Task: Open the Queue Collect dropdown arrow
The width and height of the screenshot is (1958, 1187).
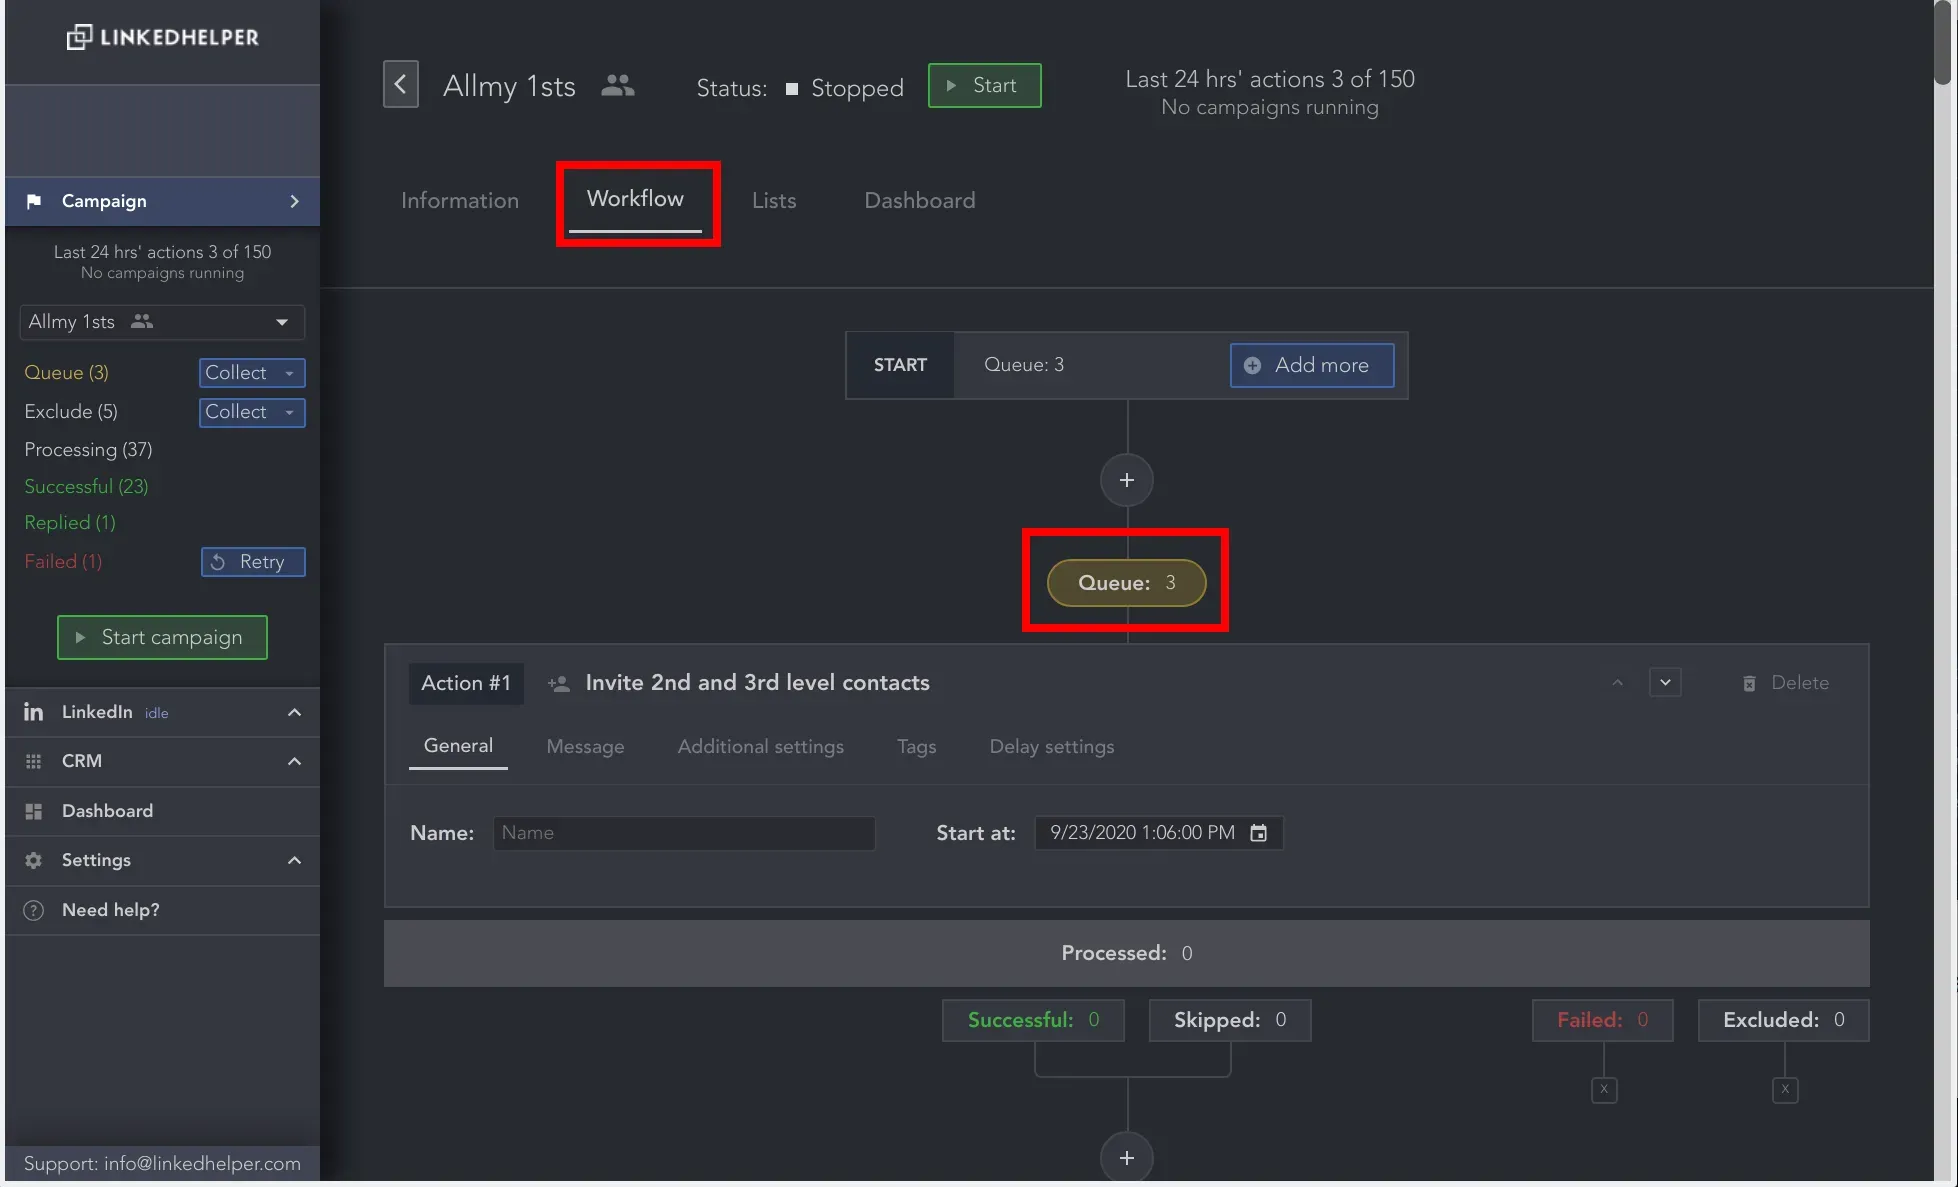Action: [289, 373]
